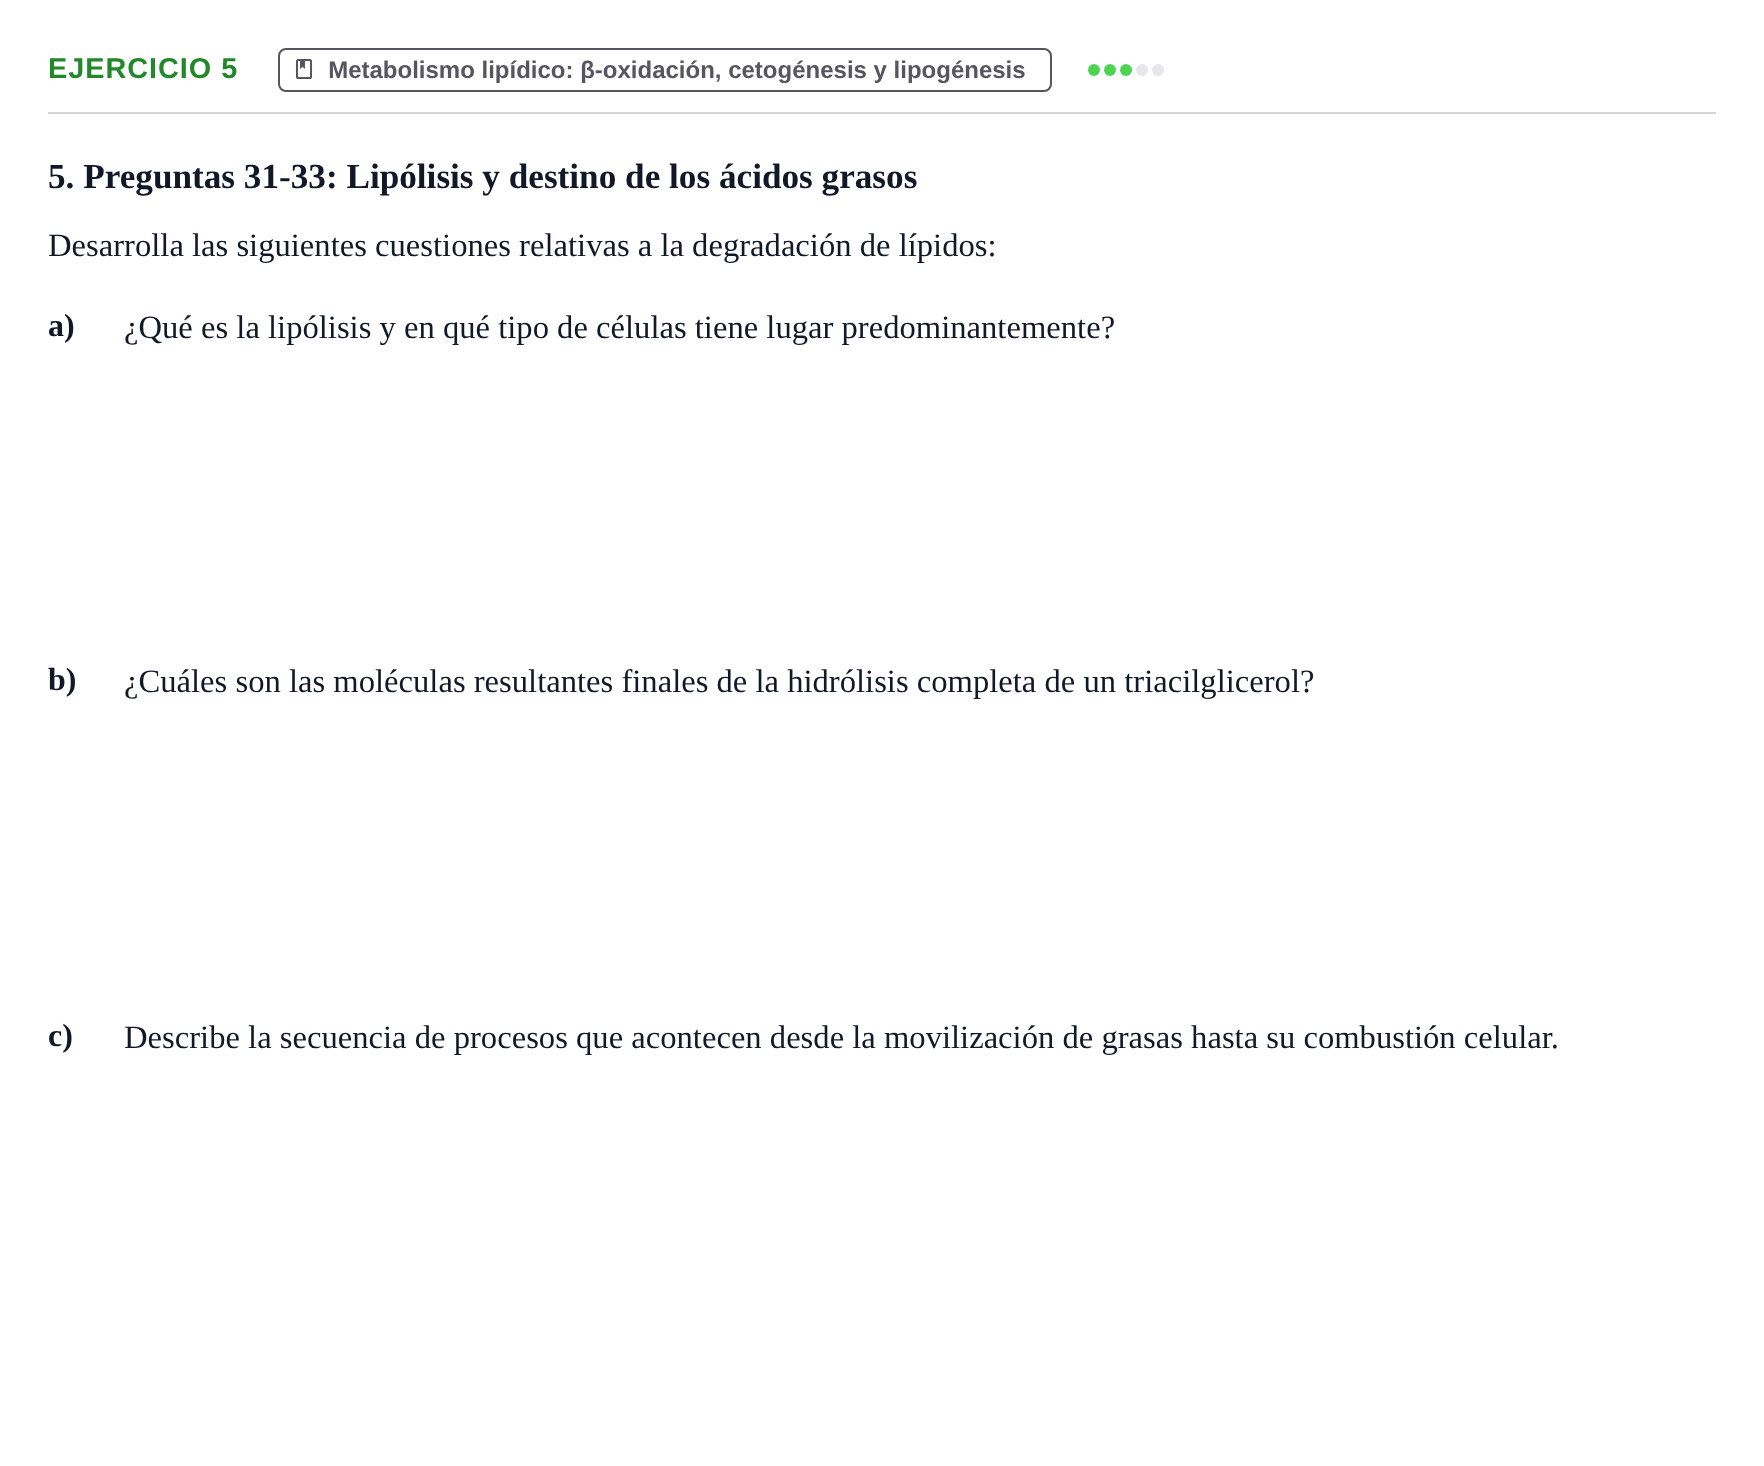Click the a) item label

pyautogui.click(x=61, y=326)
